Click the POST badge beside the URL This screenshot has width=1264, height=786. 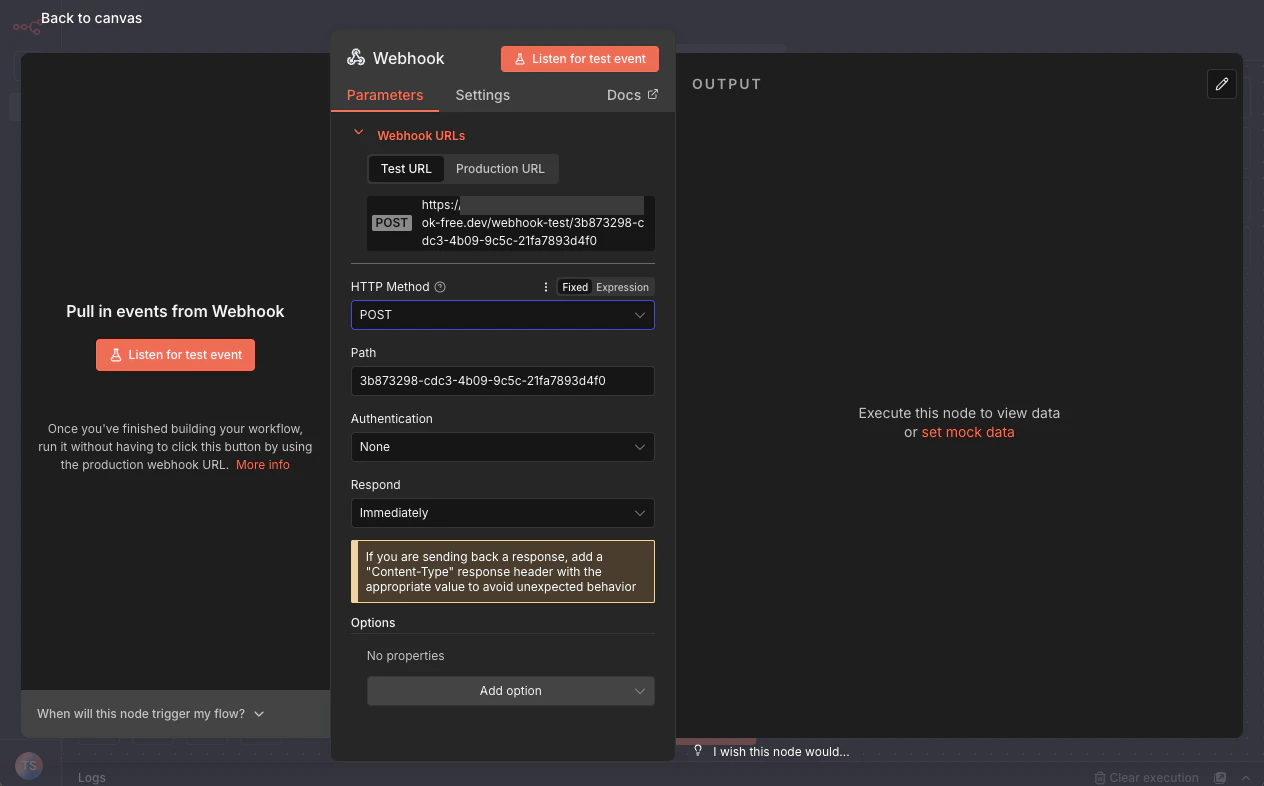coord(392,223)
